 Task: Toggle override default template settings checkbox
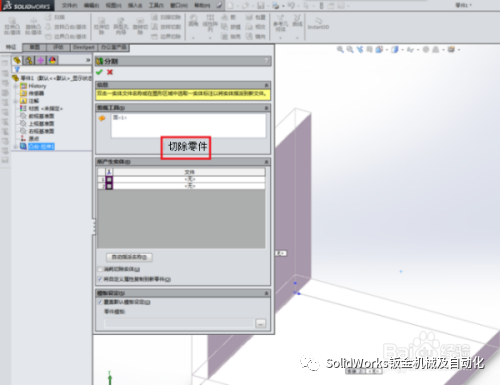point(100,302)
